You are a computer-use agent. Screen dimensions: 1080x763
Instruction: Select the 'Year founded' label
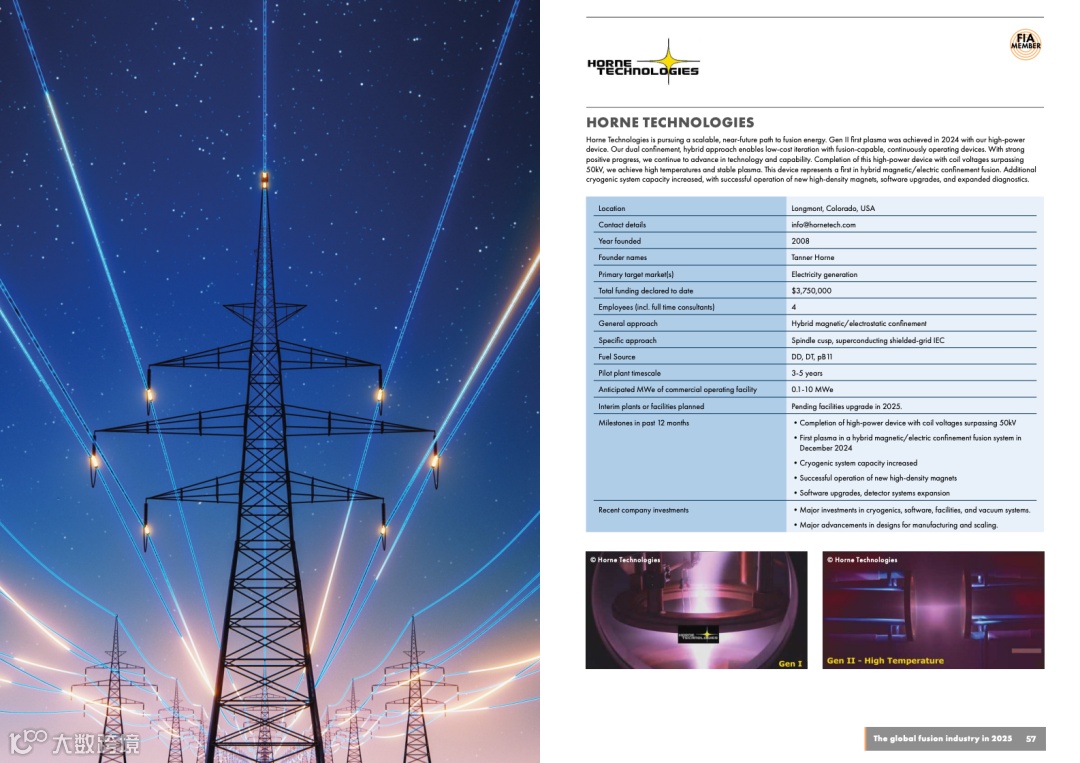(x=619, y=241)
